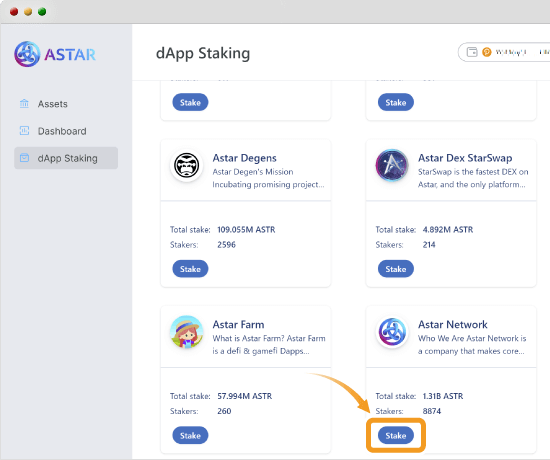Viewport: 550px width, 460px height.
Task: Select the dApp Staking sidebar icon
Action: coord(24,158)
